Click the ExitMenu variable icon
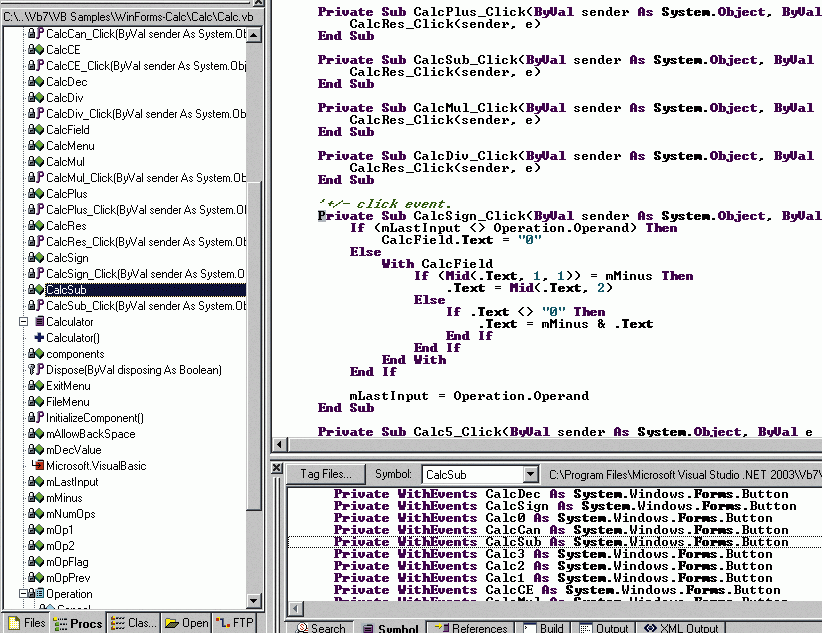The width and height of the screenshot is (822, 633). 36,386
